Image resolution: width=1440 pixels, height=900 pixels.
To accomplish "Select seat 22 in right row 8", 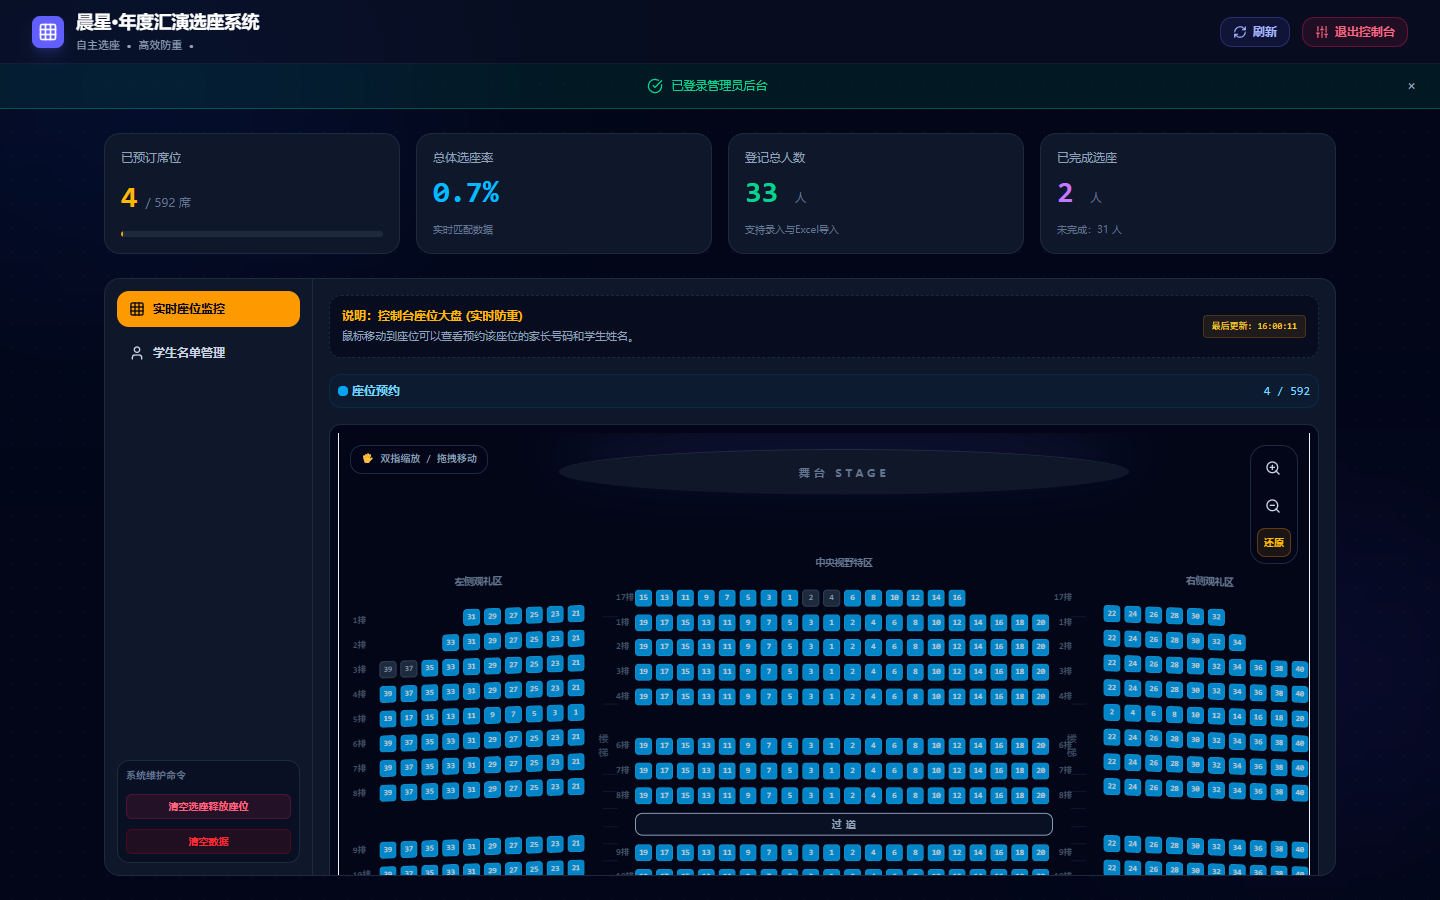I will point(1112,787).
